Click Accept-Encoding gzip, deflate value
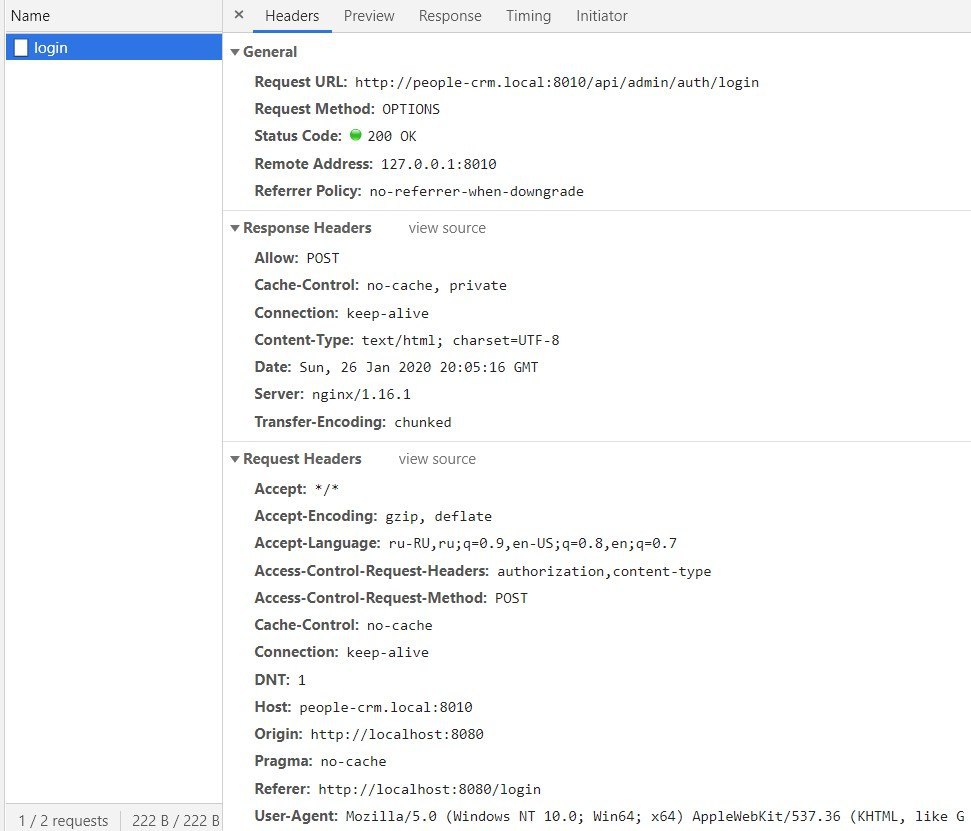The image size is (971, 831). point(438,516)
